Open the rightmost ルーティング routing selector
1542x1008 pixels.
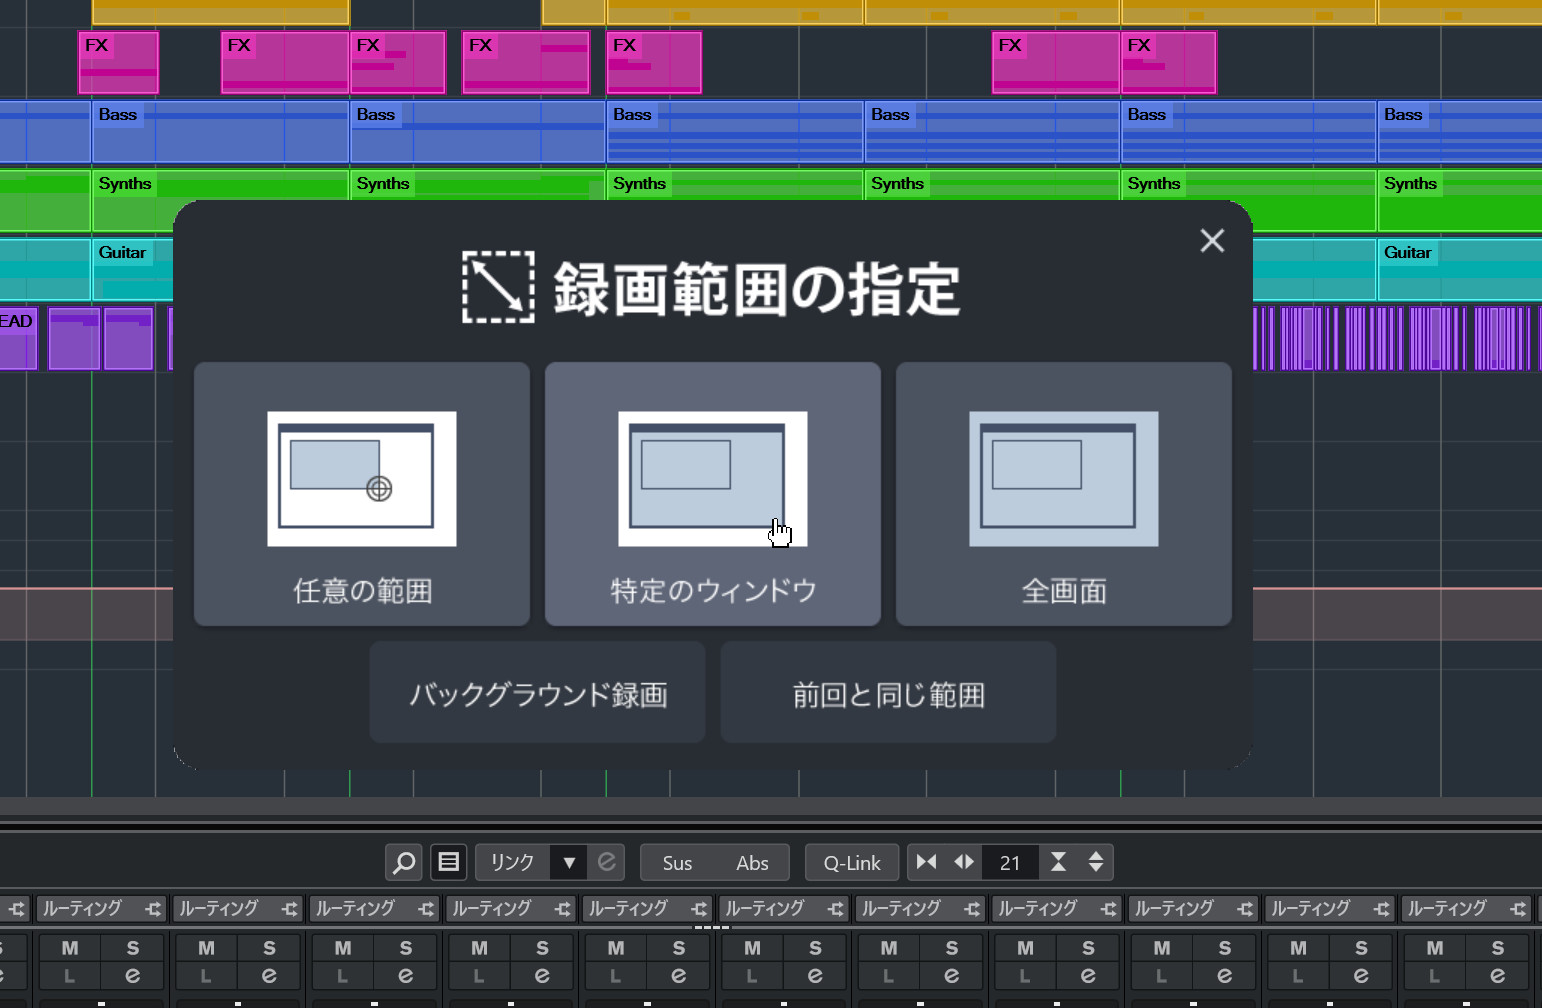click(x=1465, y=909)
